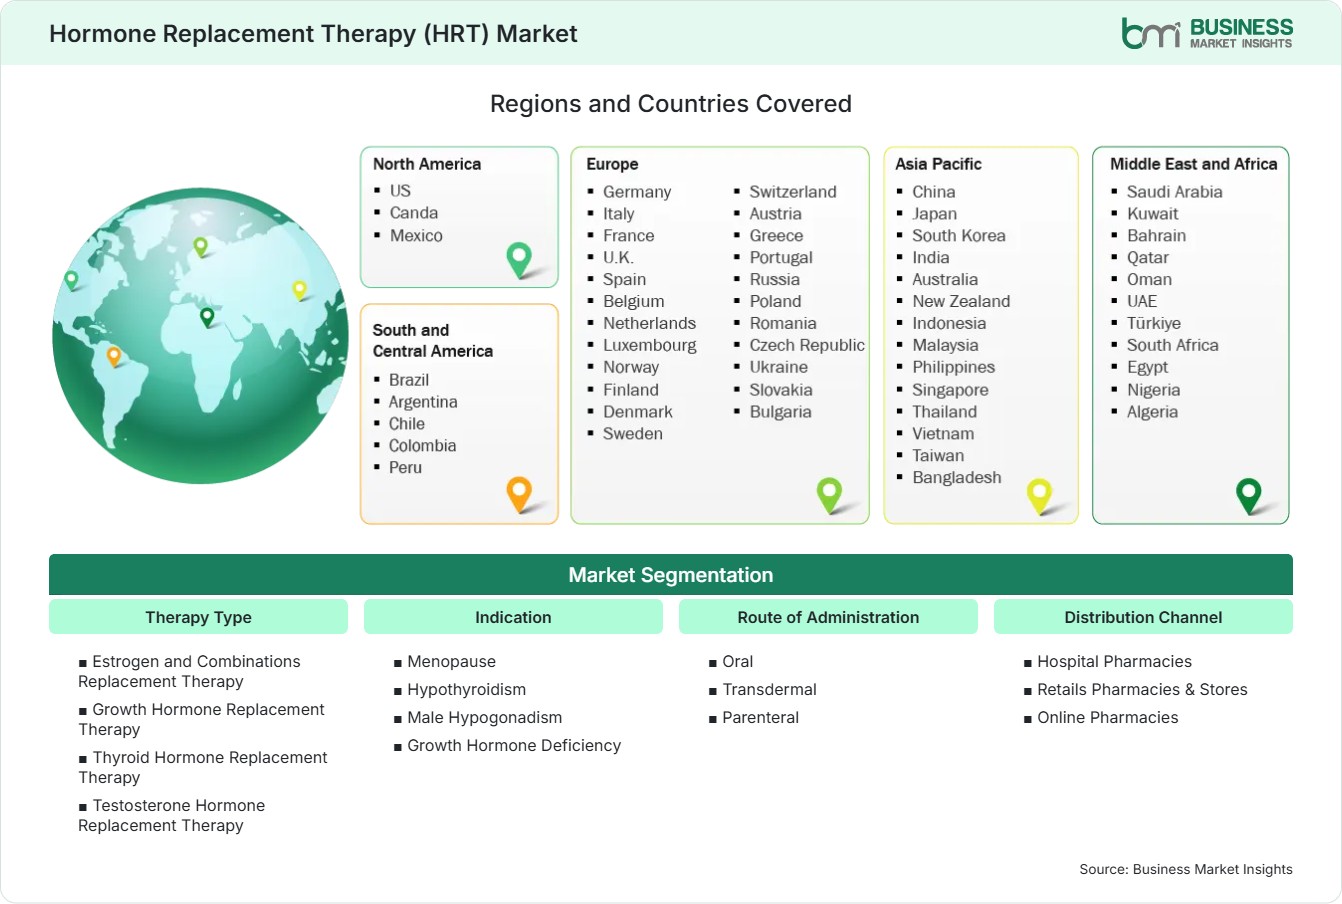The image size is (1342, 904).
Task: Click 'Parenteral' under Route of Administration
Action: (761, 718)
